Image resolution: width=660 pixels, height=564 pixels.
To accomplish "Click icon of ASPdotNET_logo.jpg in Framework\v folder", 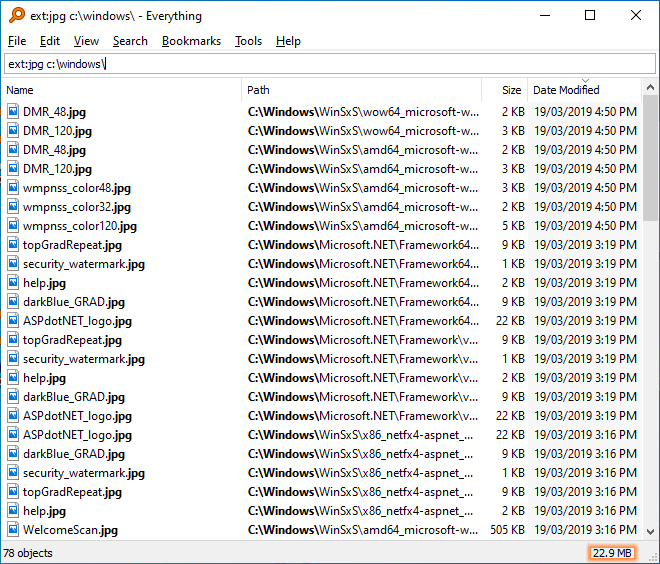I will [x=13, y=415].
